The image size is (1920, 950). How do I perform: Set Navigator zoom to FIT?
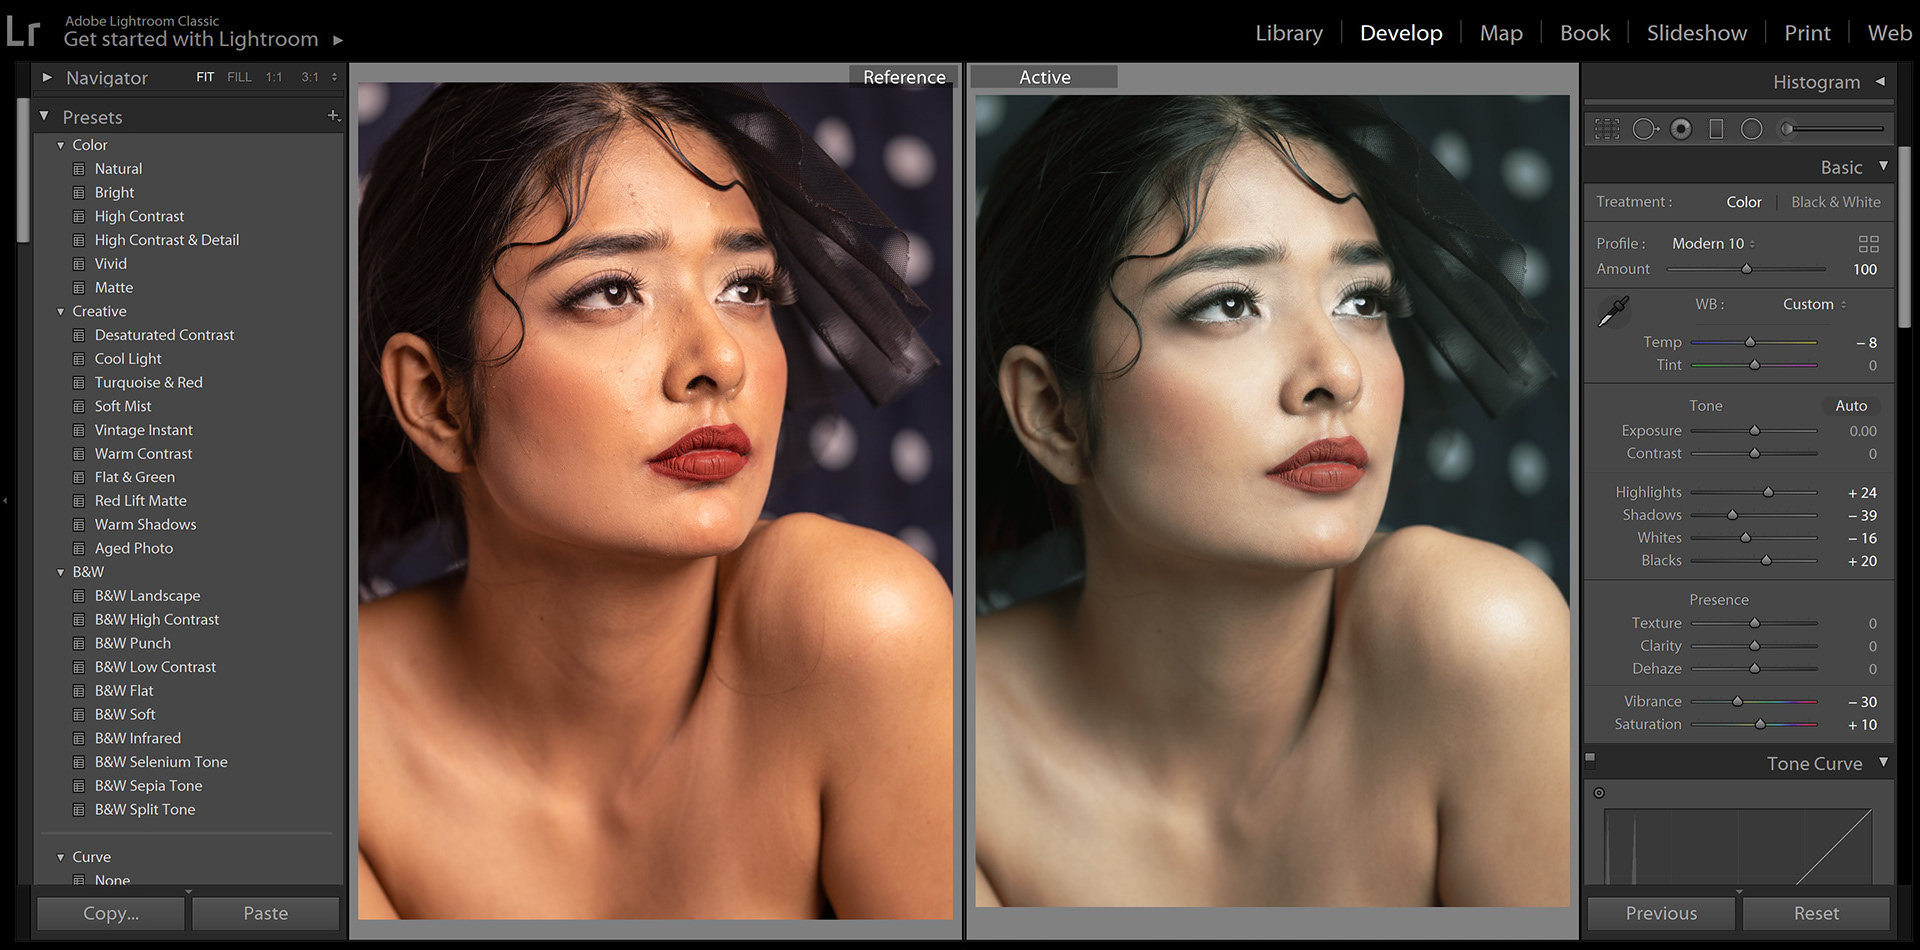pos(205,77)
